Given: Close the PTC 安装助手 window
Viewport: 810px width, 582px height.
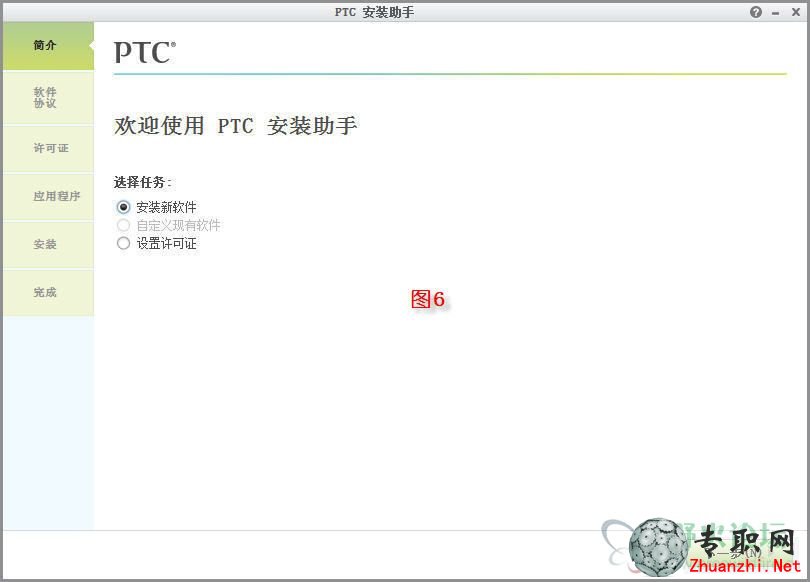Looking at the screenshot, I should [x=796, y=12].
